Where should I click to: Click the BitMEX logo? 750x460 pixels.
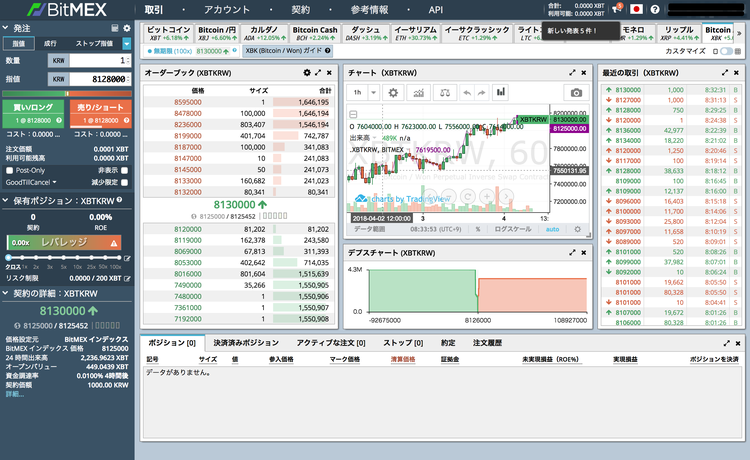pos(67,9)
